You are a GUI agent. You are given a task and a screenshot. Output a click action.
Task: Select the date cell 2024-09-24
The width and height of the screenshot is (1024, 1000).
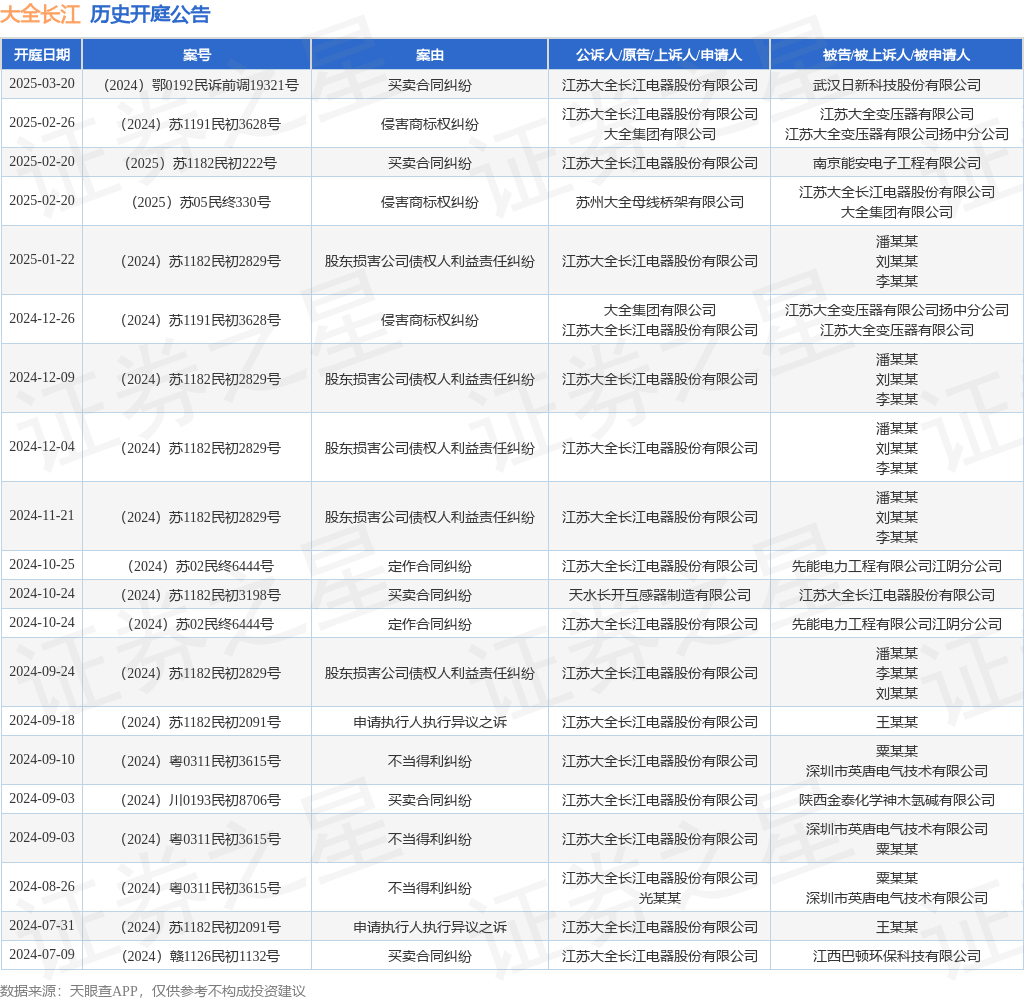(x=42, y=672)
